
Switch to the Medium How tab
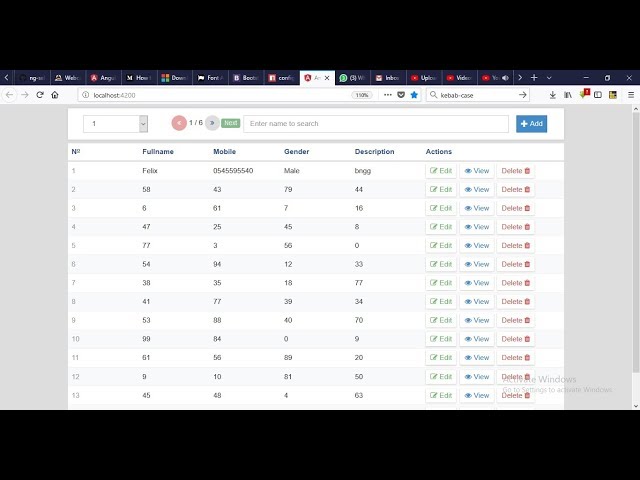click(139, 78)
